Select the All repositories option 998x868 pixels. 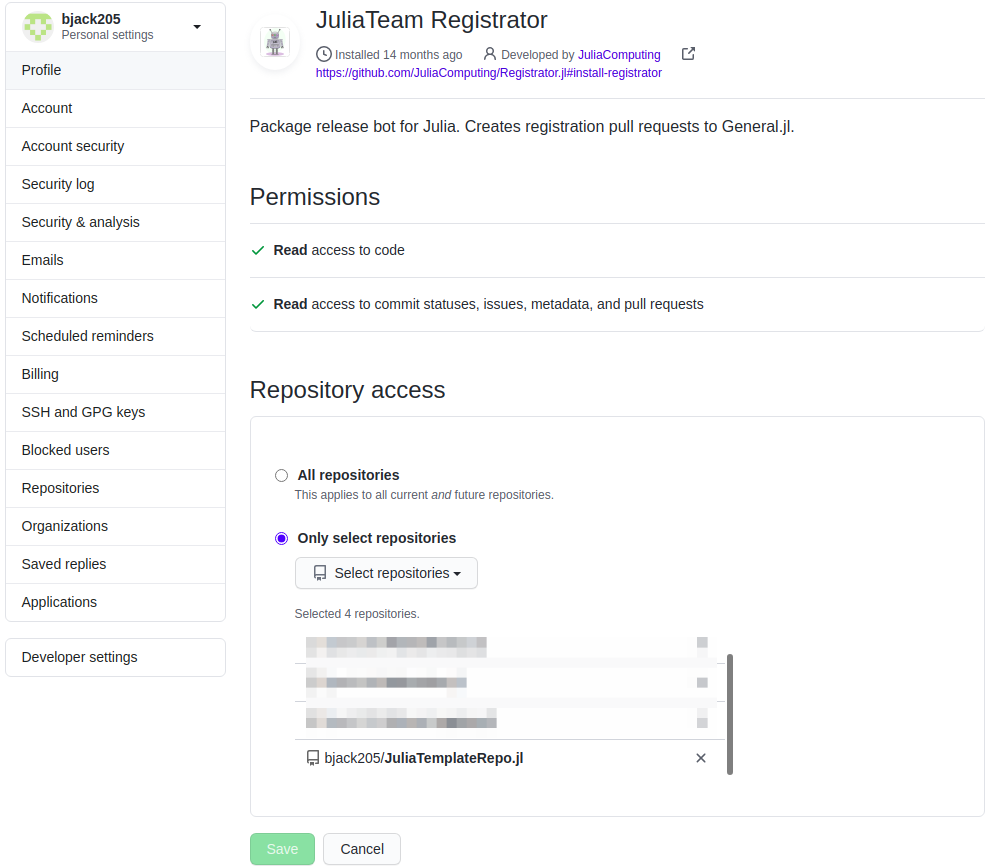pos(281,475)
